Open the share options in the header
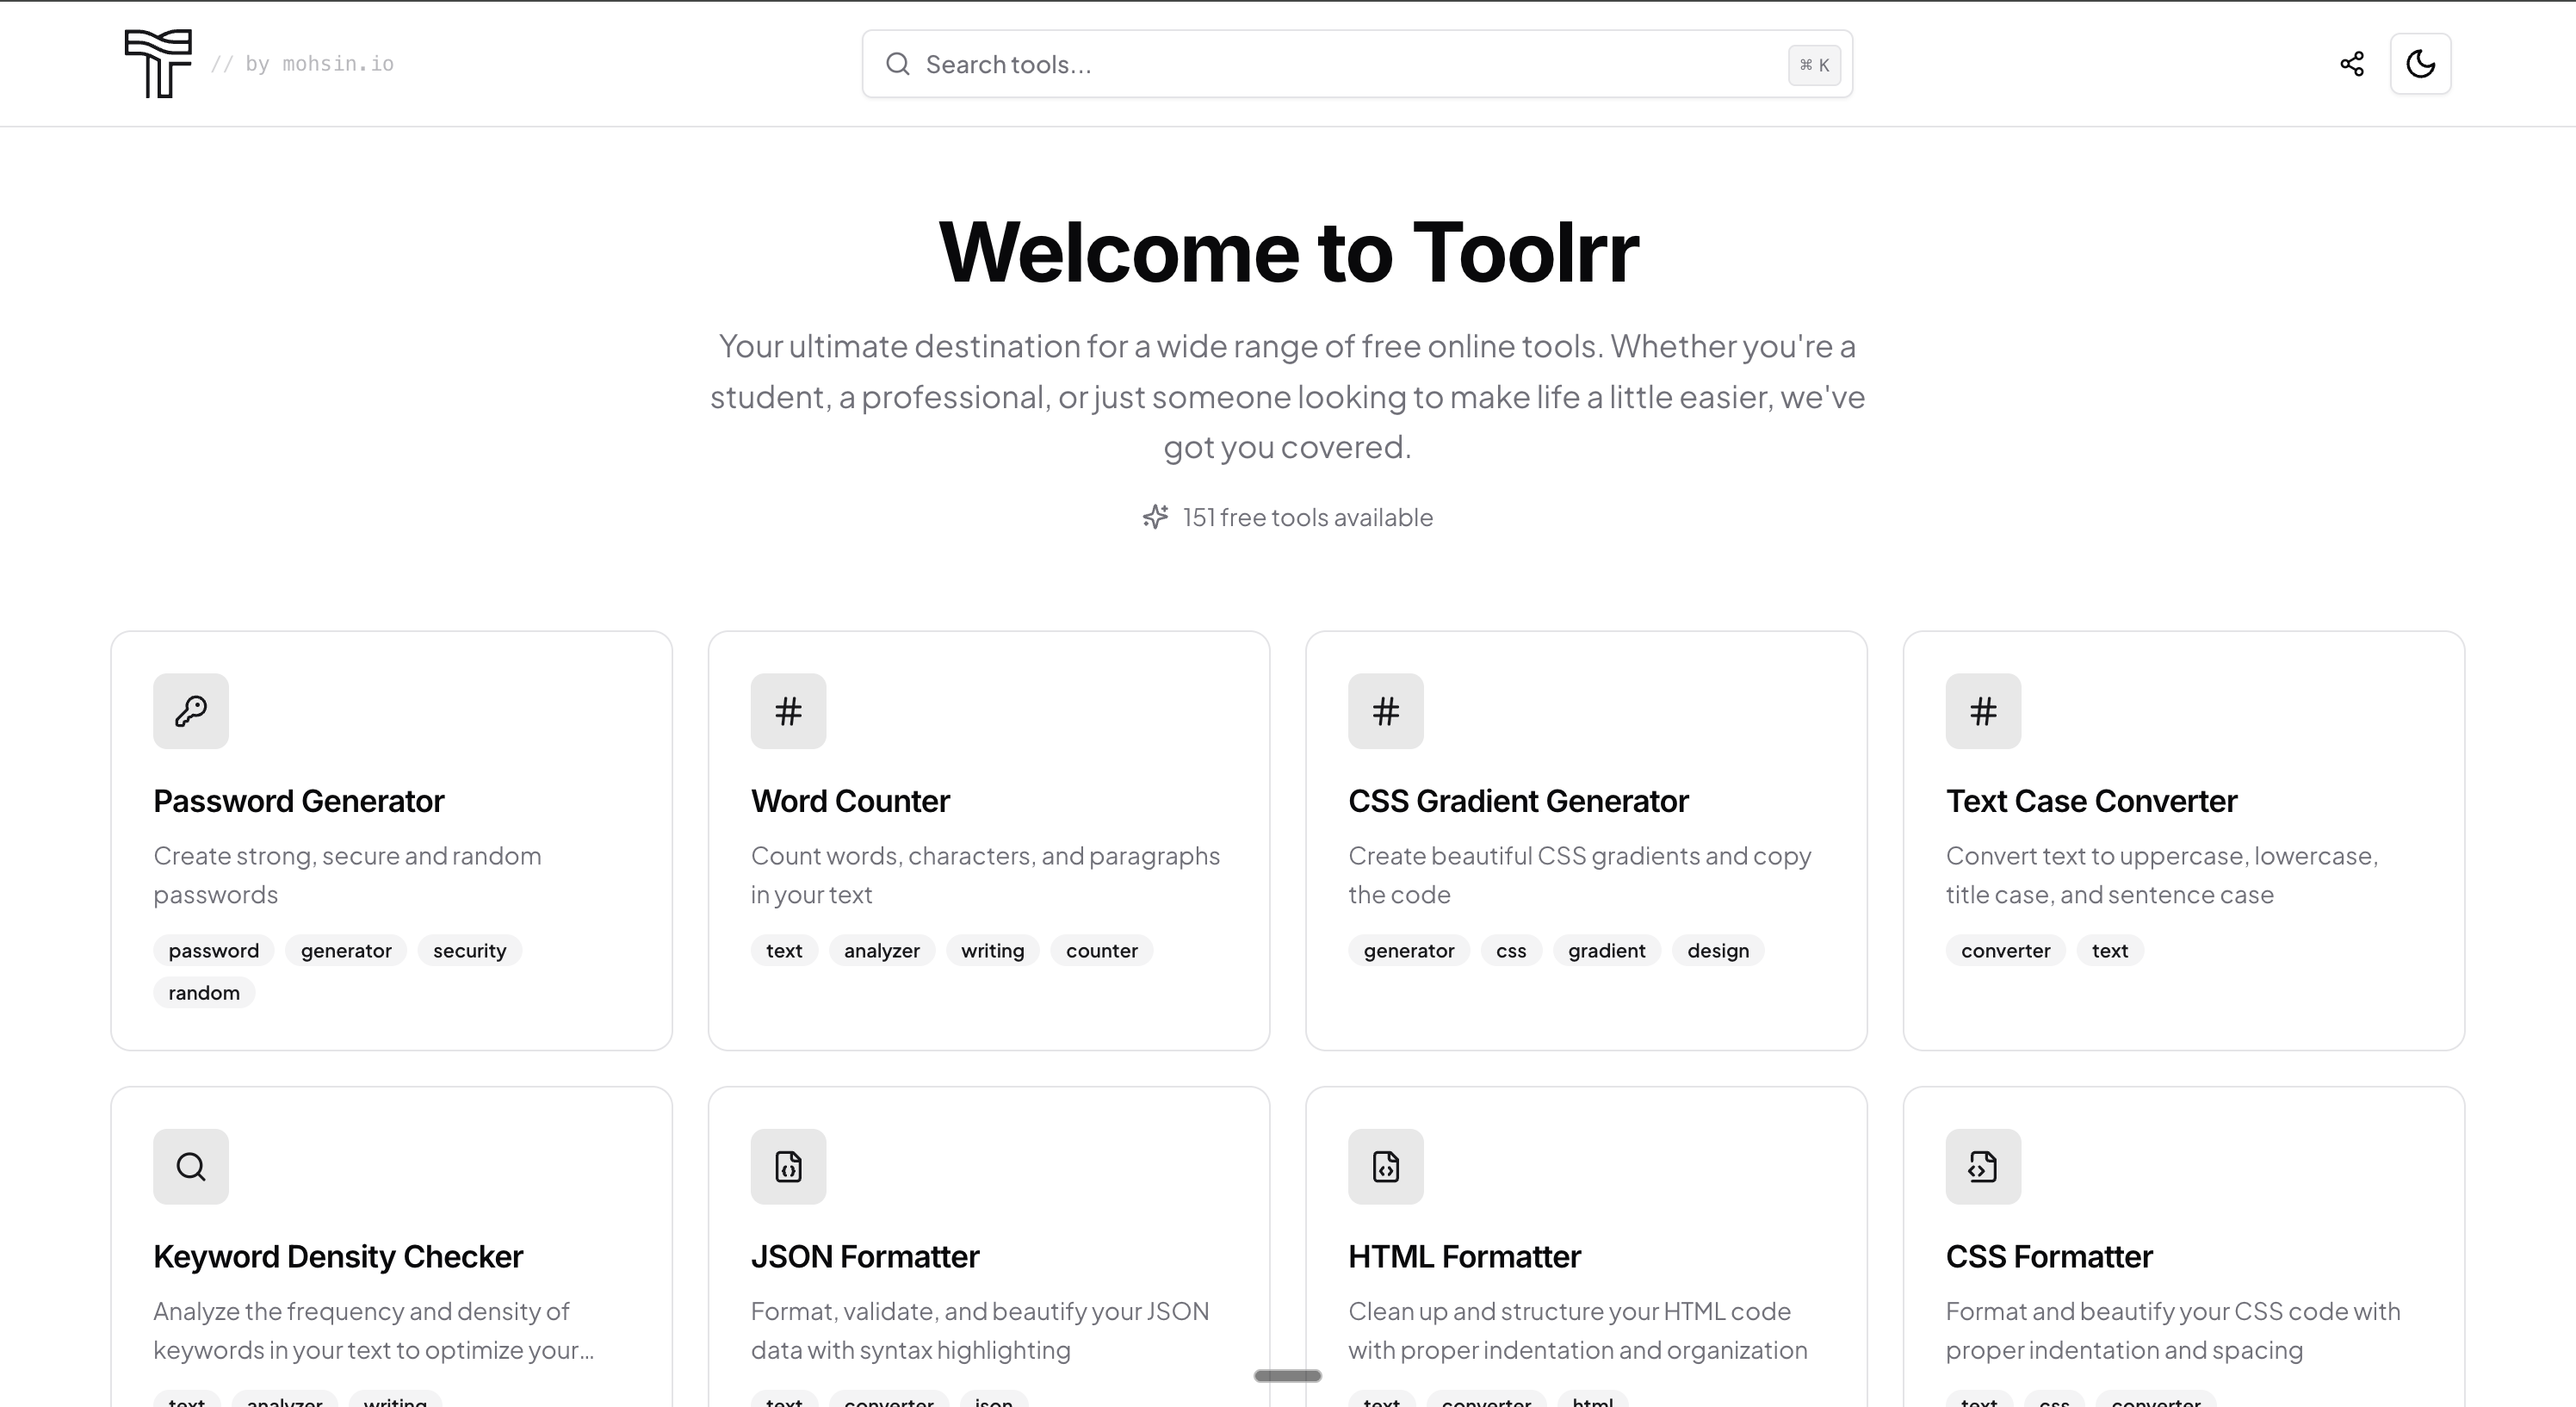2576x1407 pixels. [x=2352, y=63]
